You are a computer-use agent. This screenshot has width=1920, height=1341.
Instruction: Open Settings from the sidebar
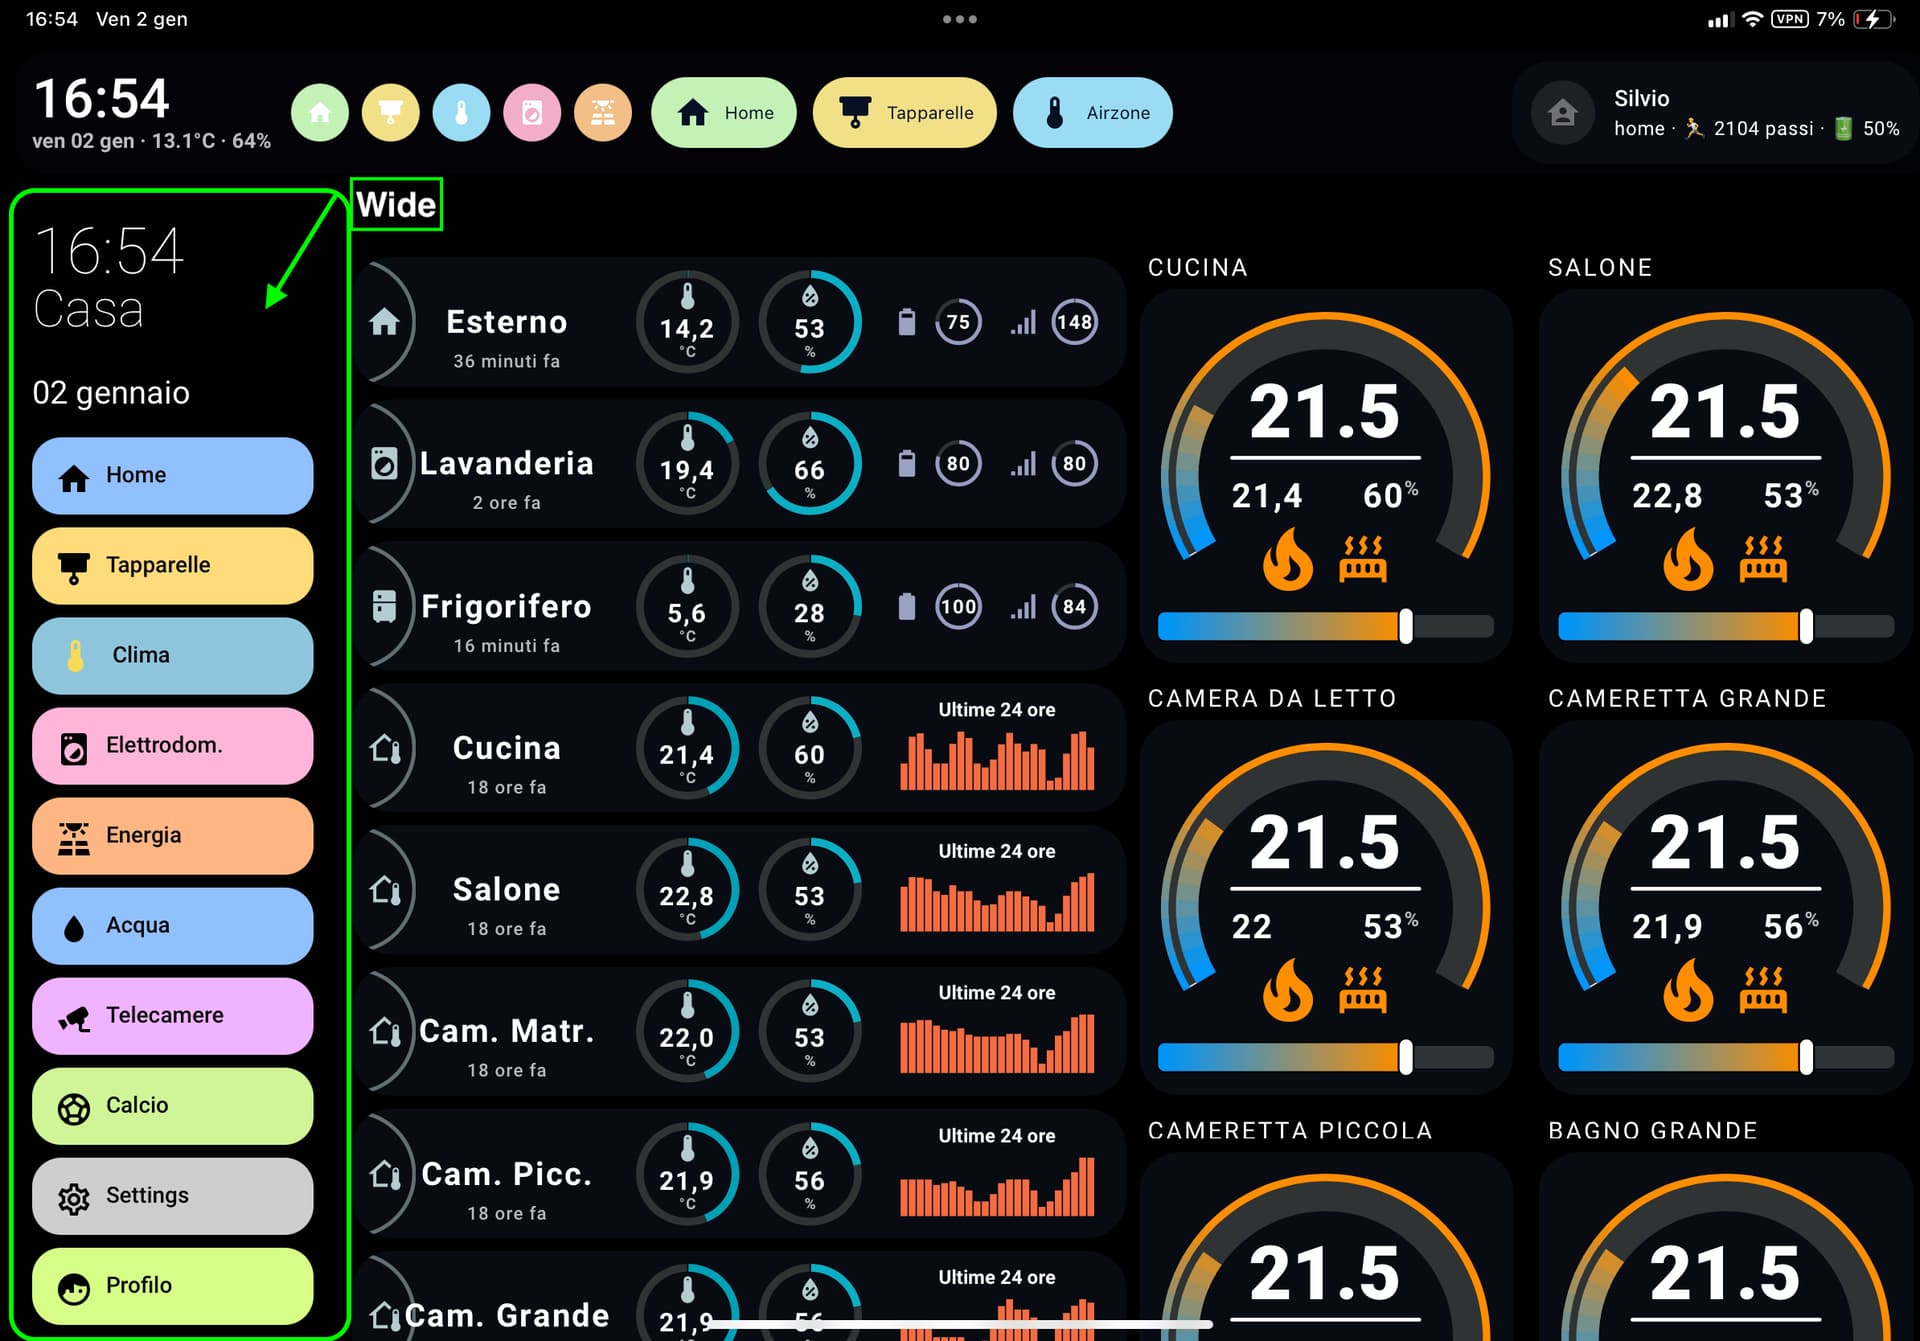tap(172, 1195)
